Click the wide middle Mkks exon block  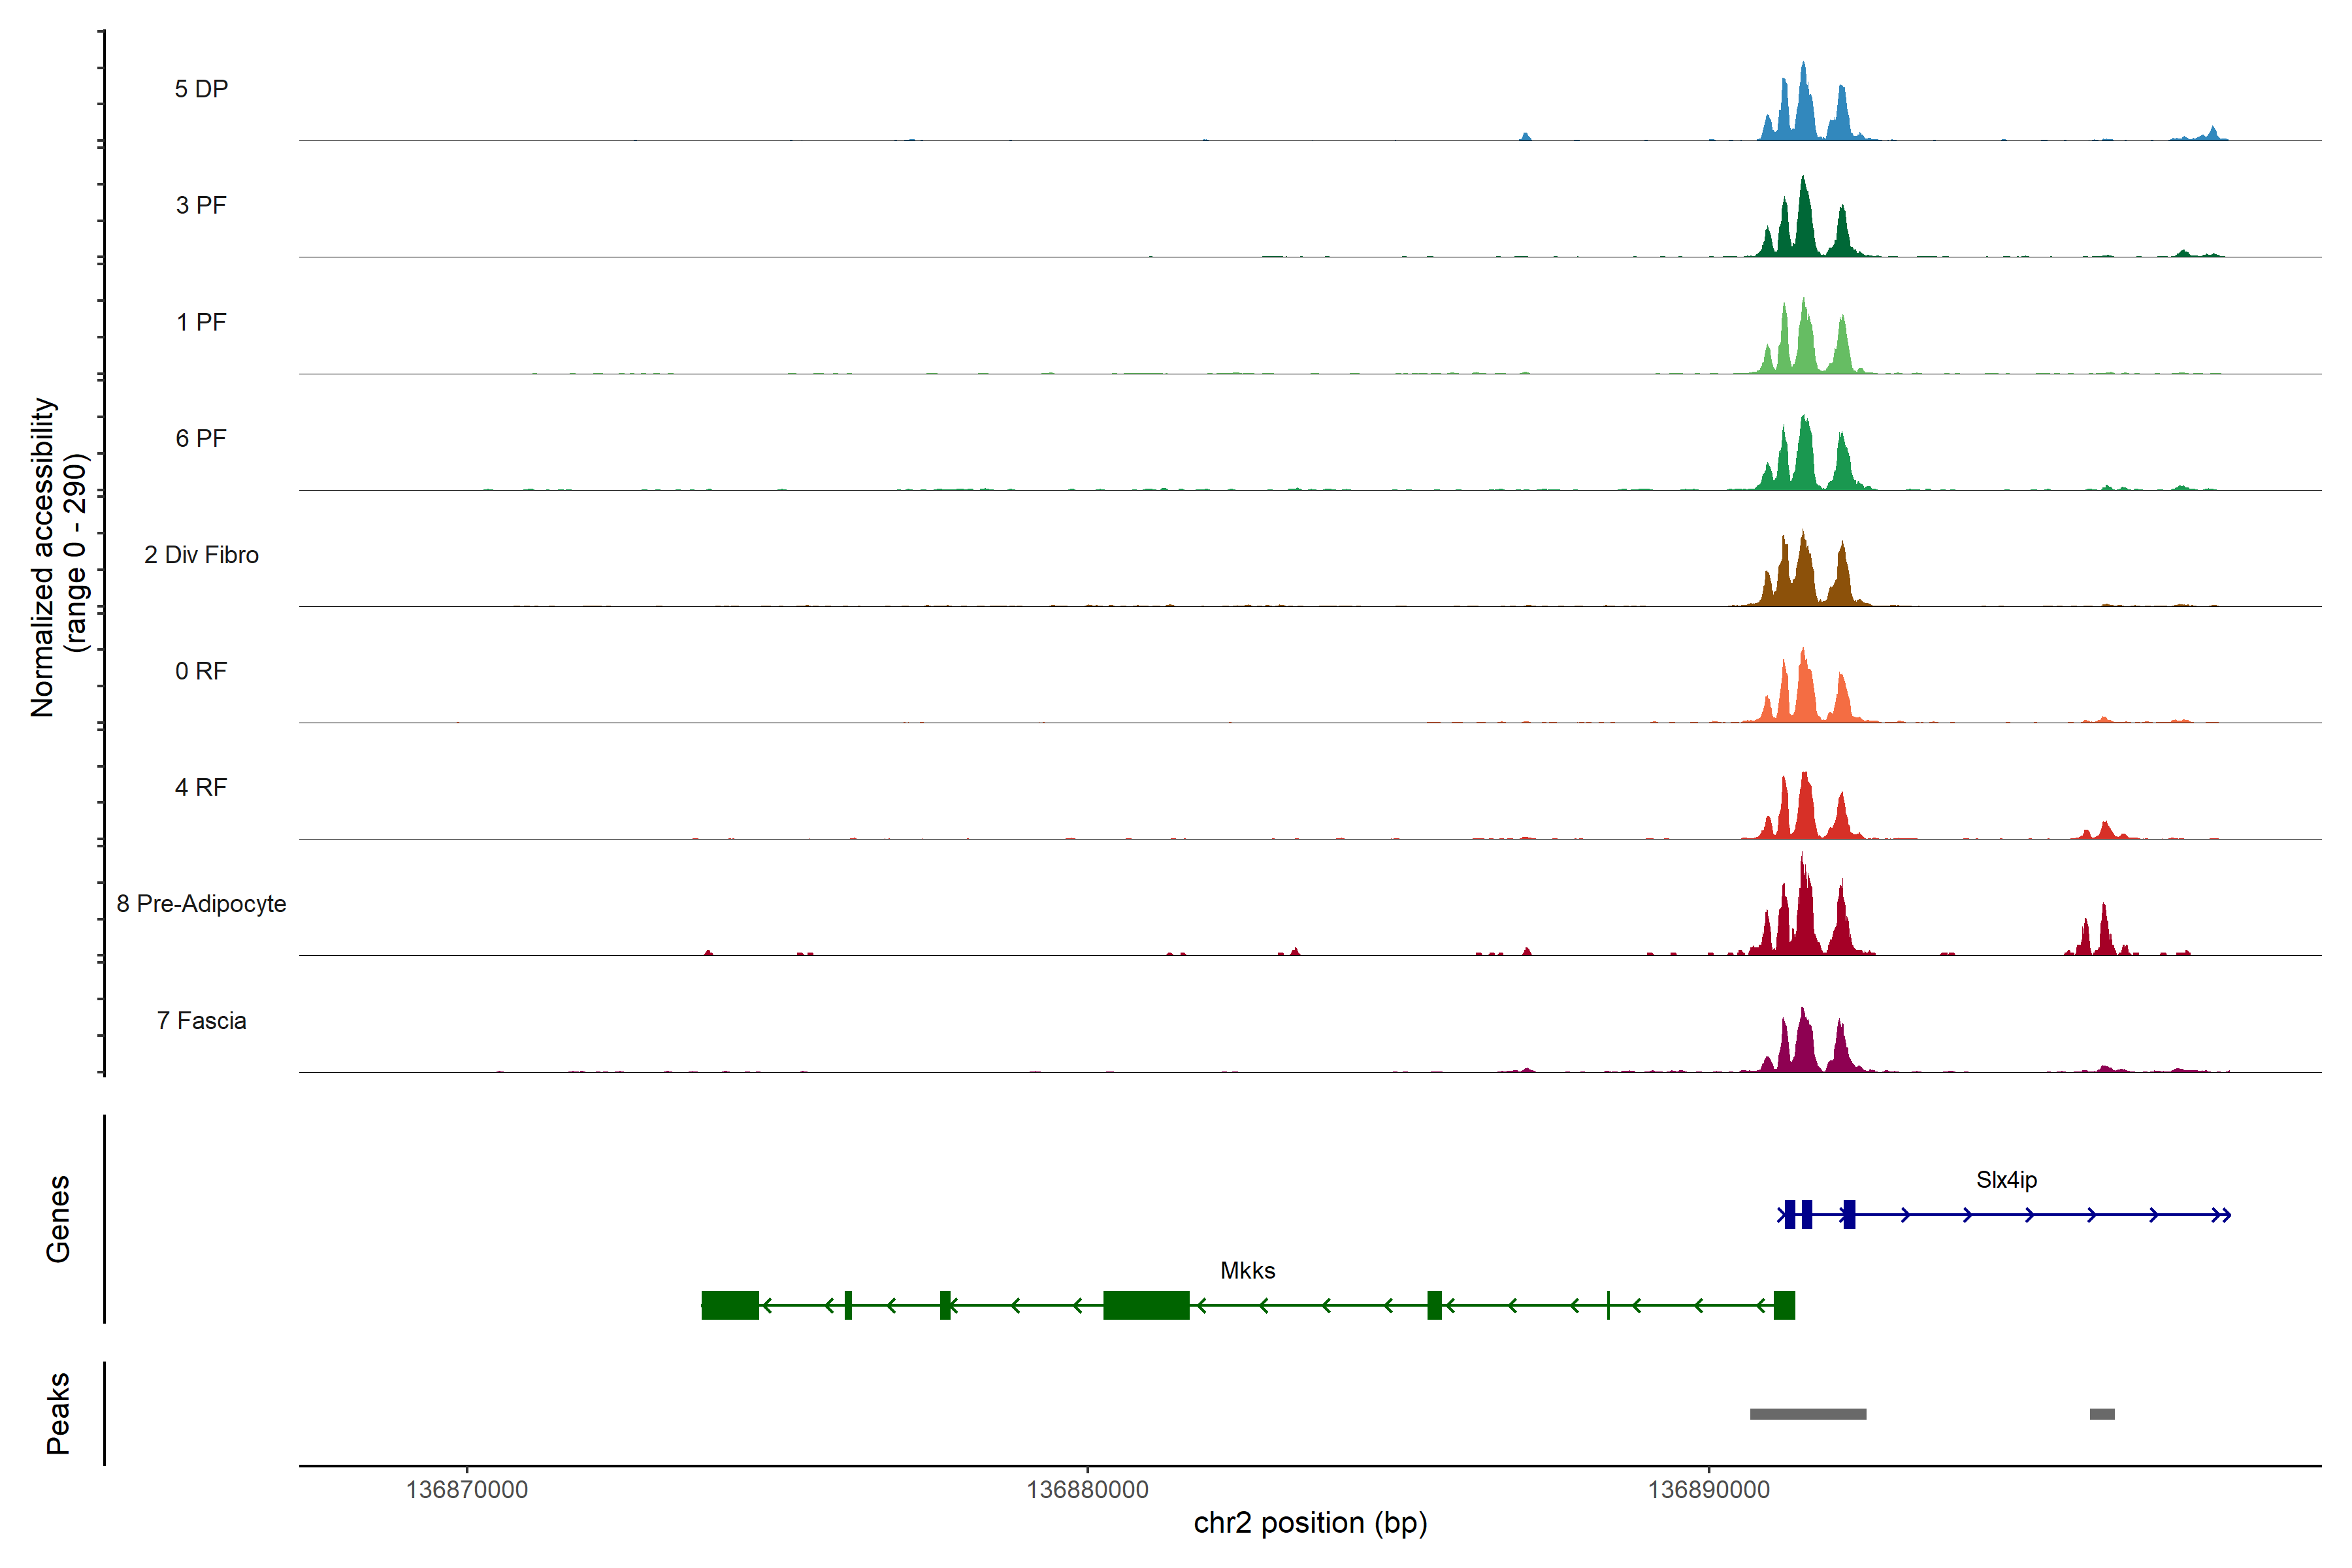tap(1146, 1305)
